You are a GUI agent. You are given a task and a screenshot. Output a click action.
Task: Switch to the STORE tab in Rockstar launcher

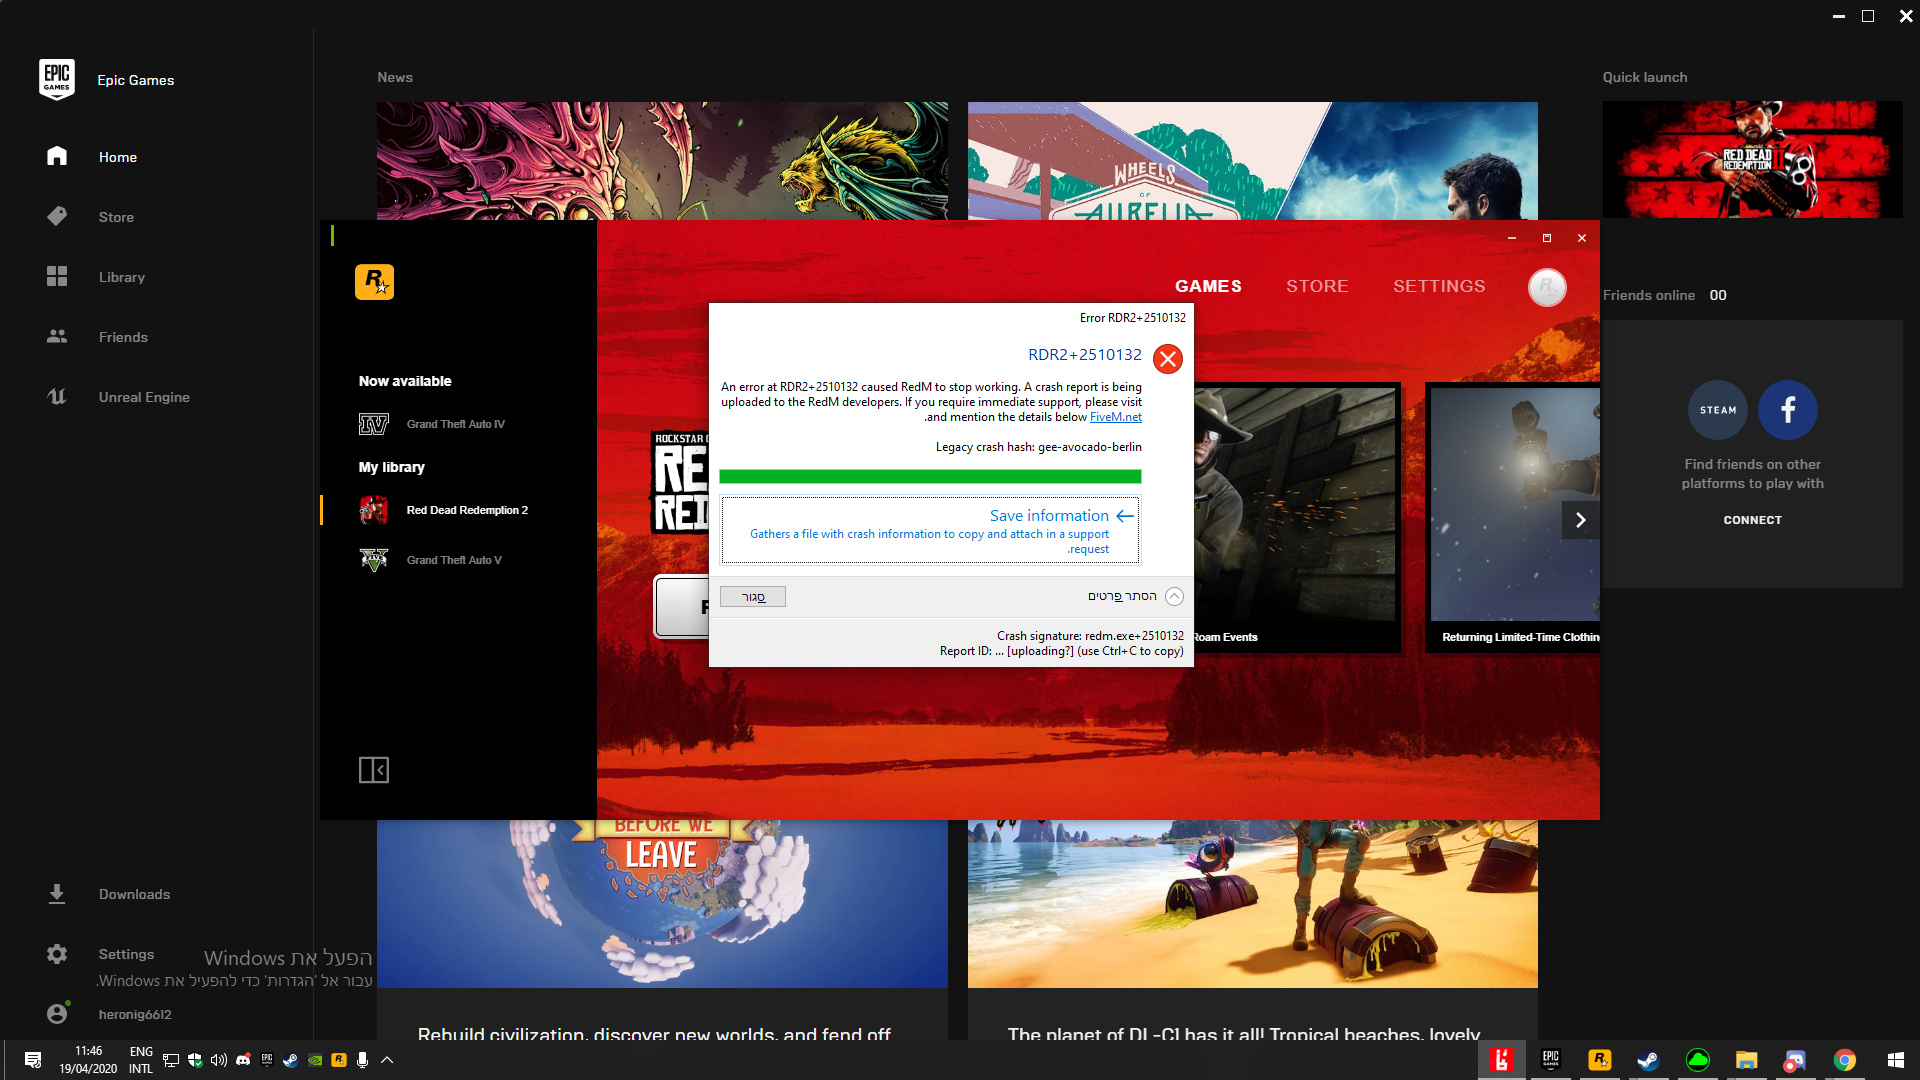click(1317, 286)
